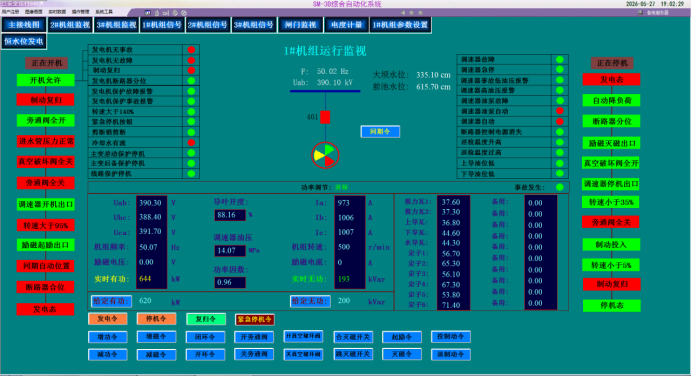The image size is (692, 376).
Task: Click the 跳灭磁开关 button
Action: (x=353, y=354)
